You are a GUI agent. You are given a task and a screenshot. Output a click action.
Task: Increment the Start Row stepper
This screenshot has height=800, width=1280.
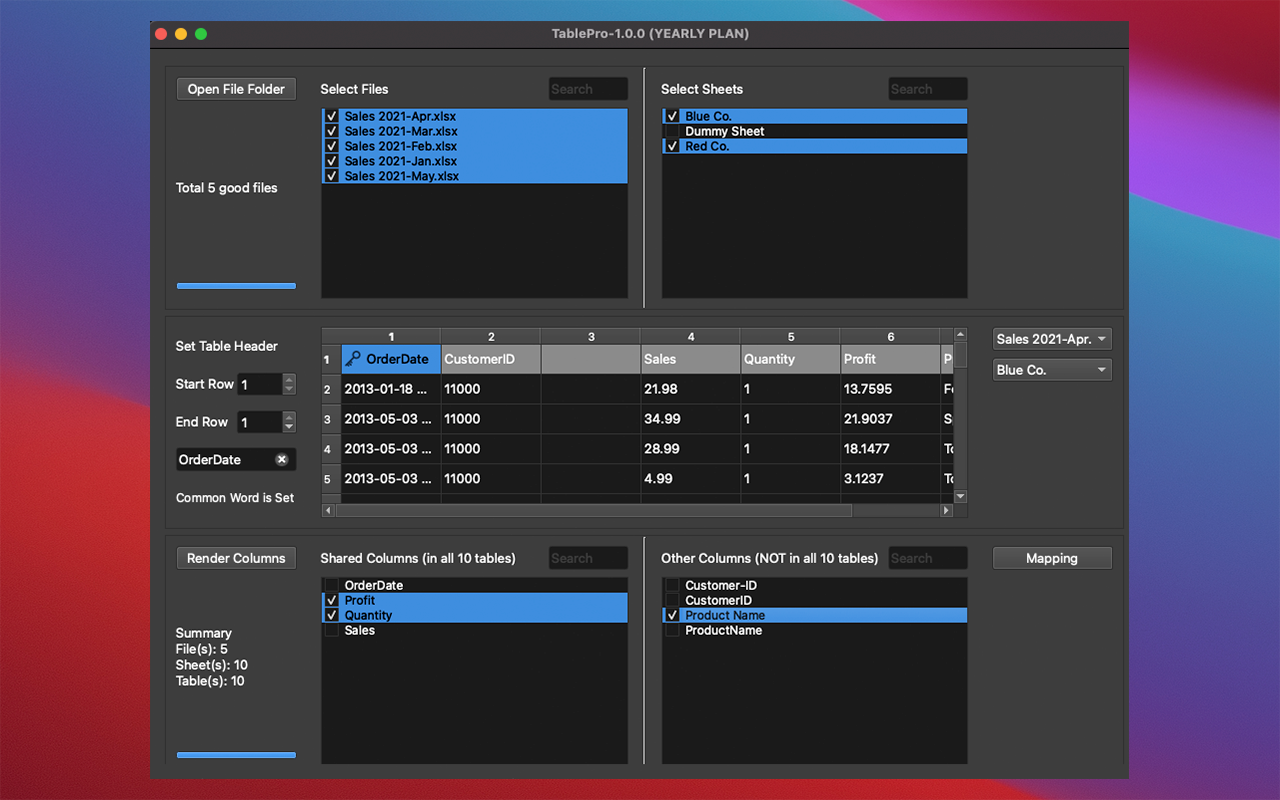click(x=289, y=379)
